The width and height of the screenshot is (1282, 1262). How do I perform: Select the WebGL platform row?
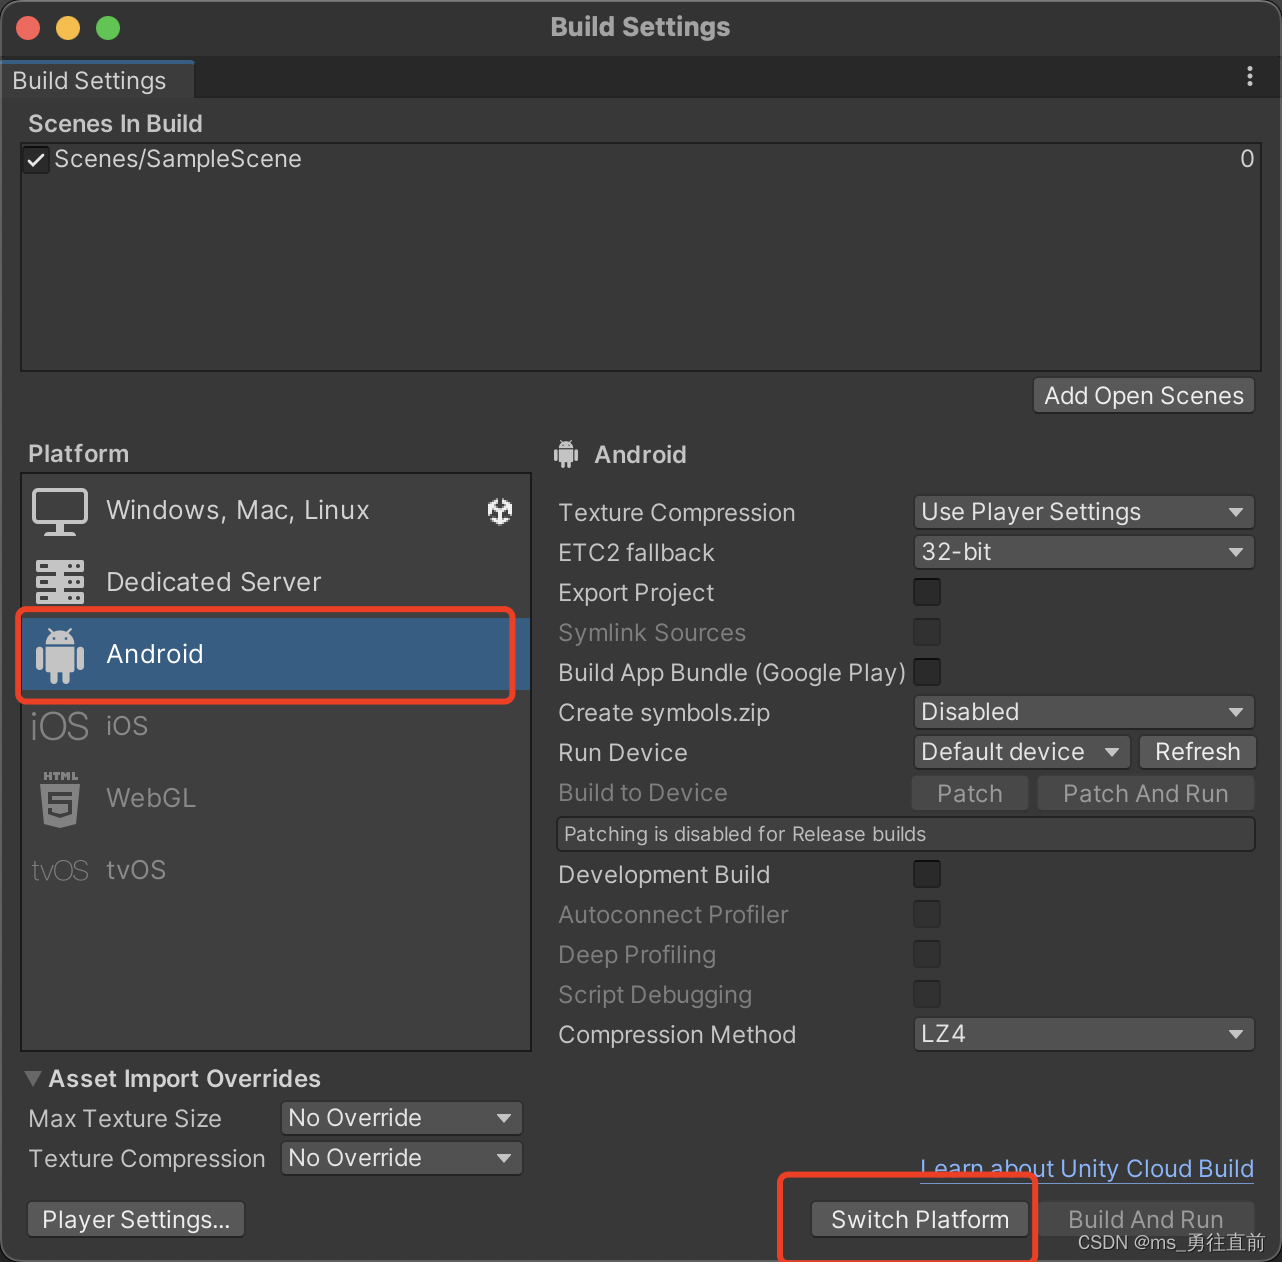click(x=276, y=798)
